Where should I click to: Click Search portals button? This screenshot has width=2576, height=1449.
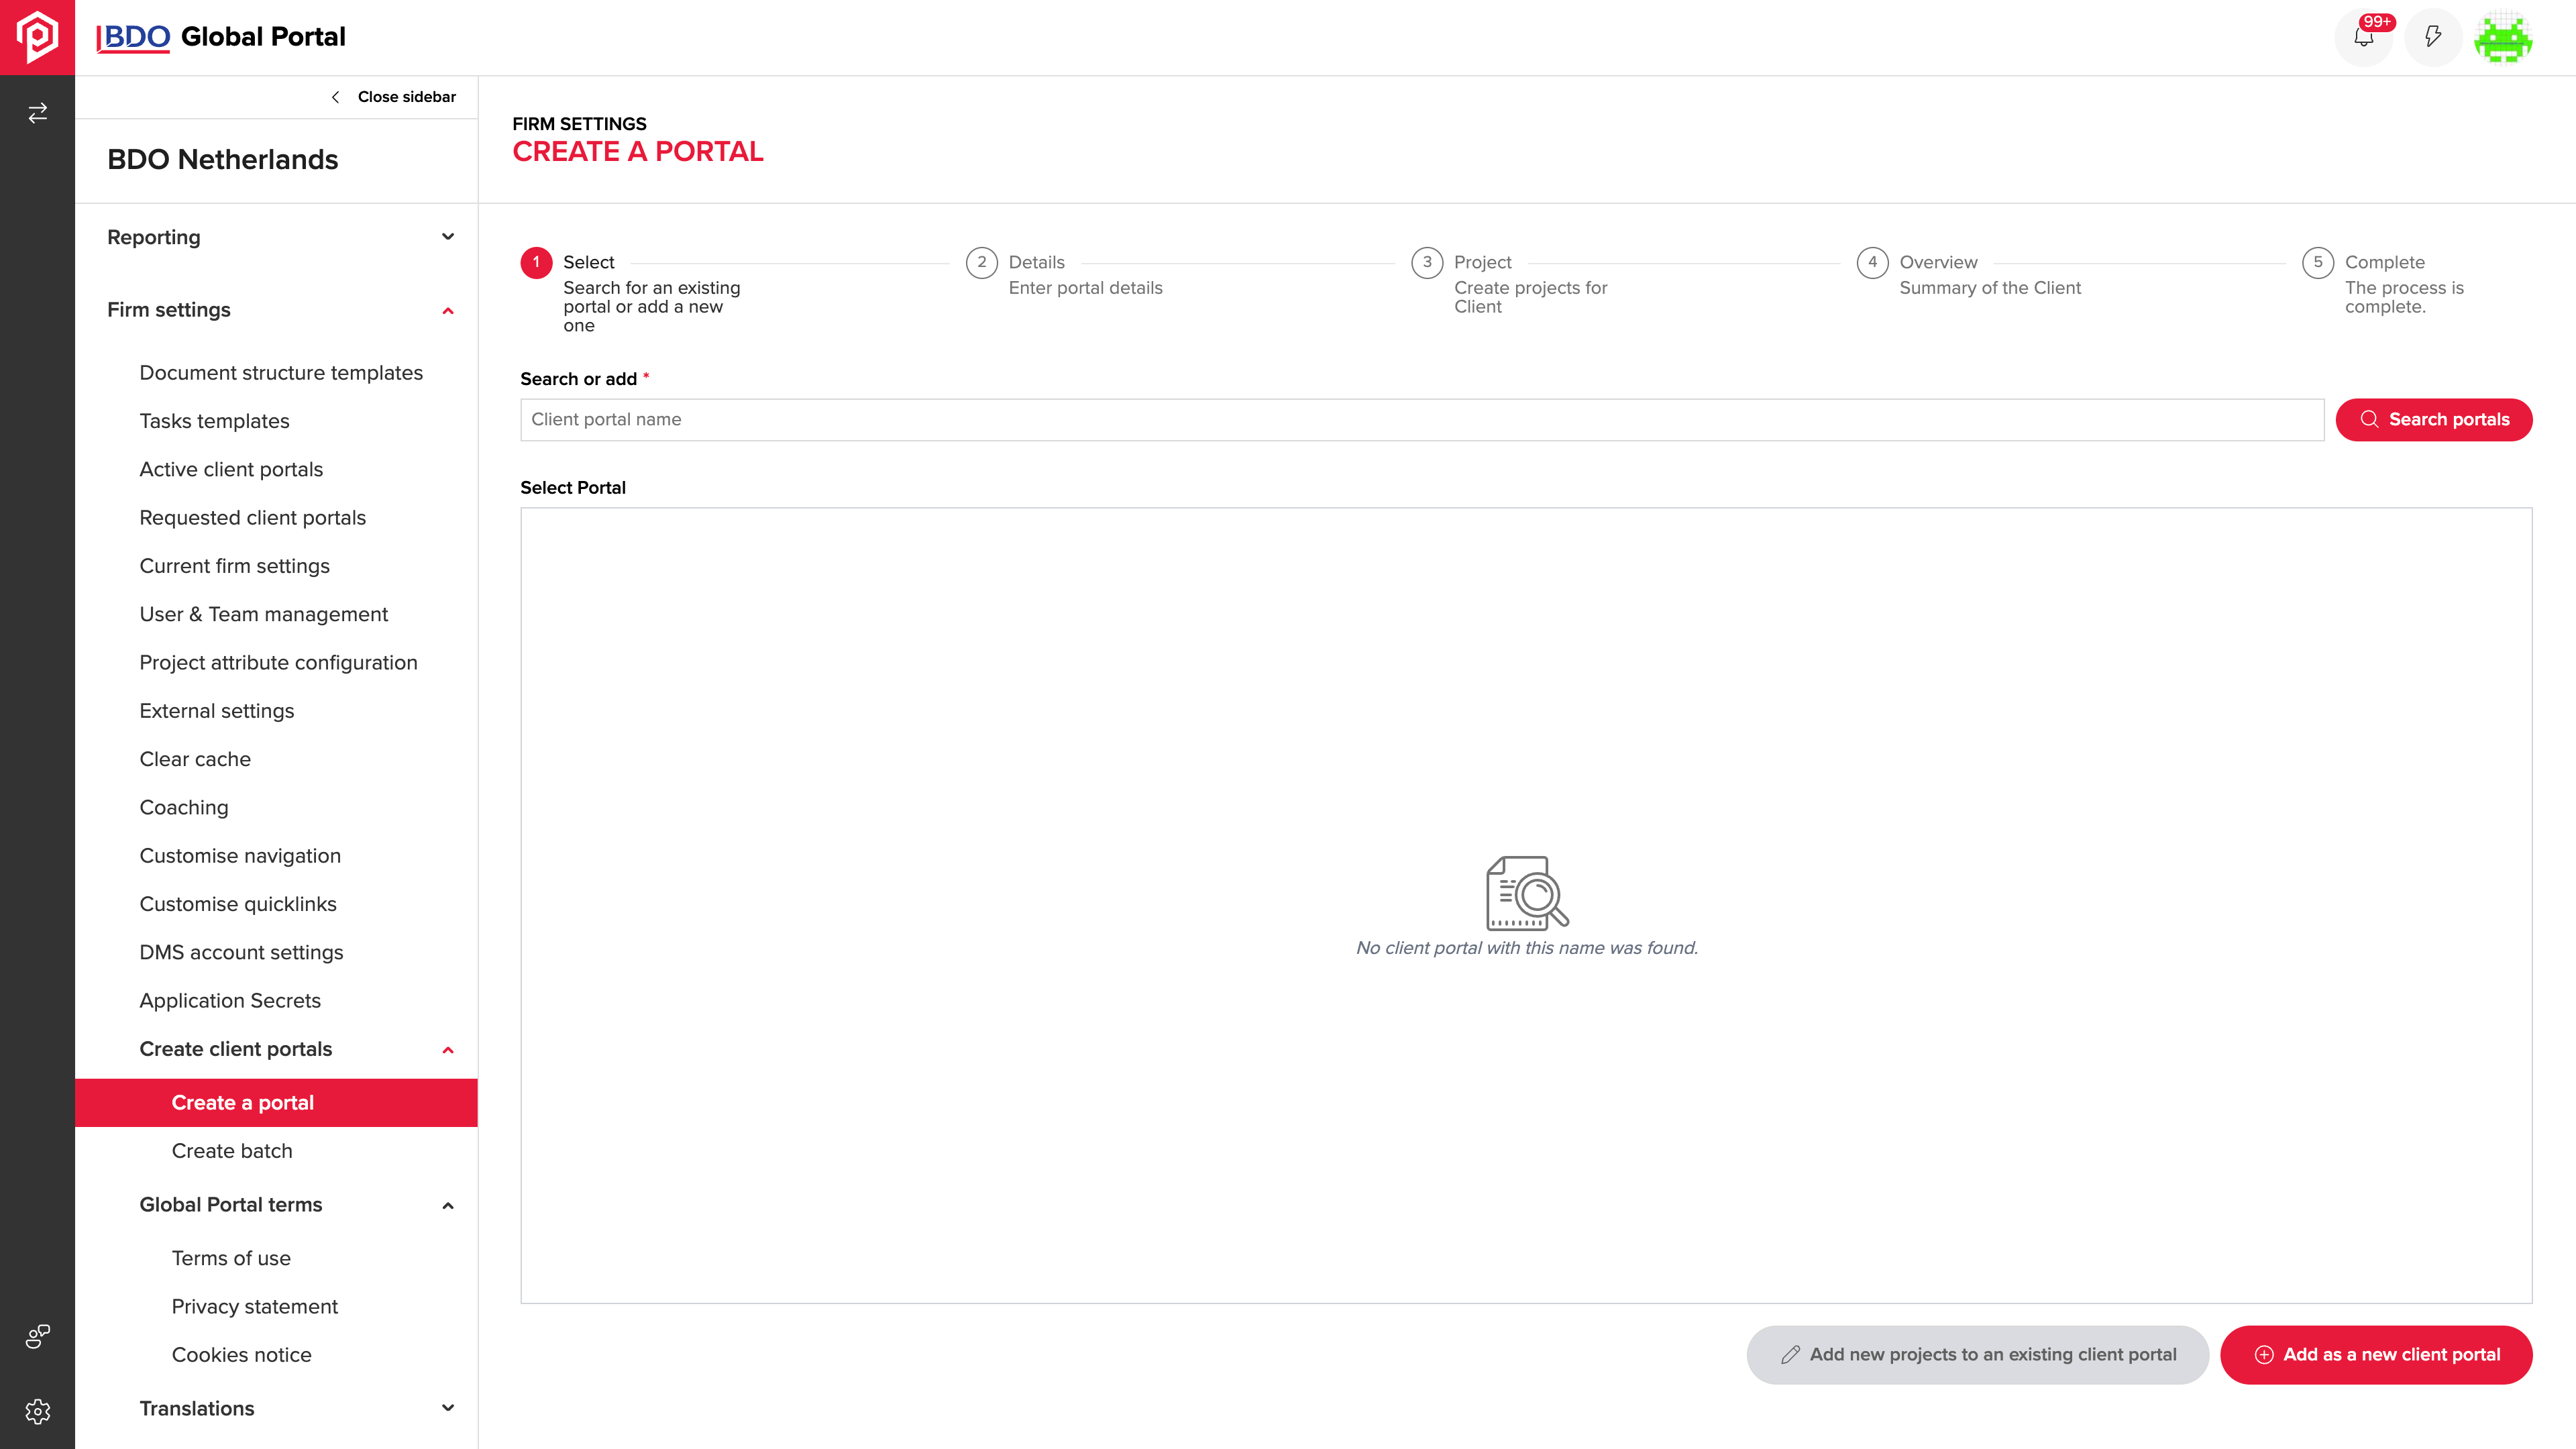click(2433, 420)
